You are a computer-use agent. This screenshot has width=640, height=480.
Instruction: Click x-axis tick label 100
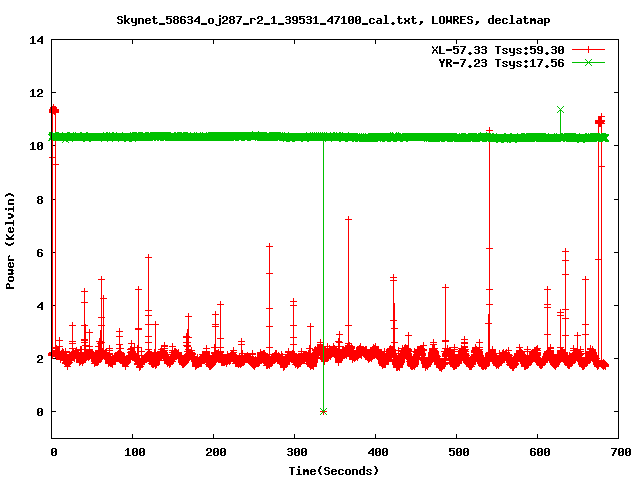135,452
